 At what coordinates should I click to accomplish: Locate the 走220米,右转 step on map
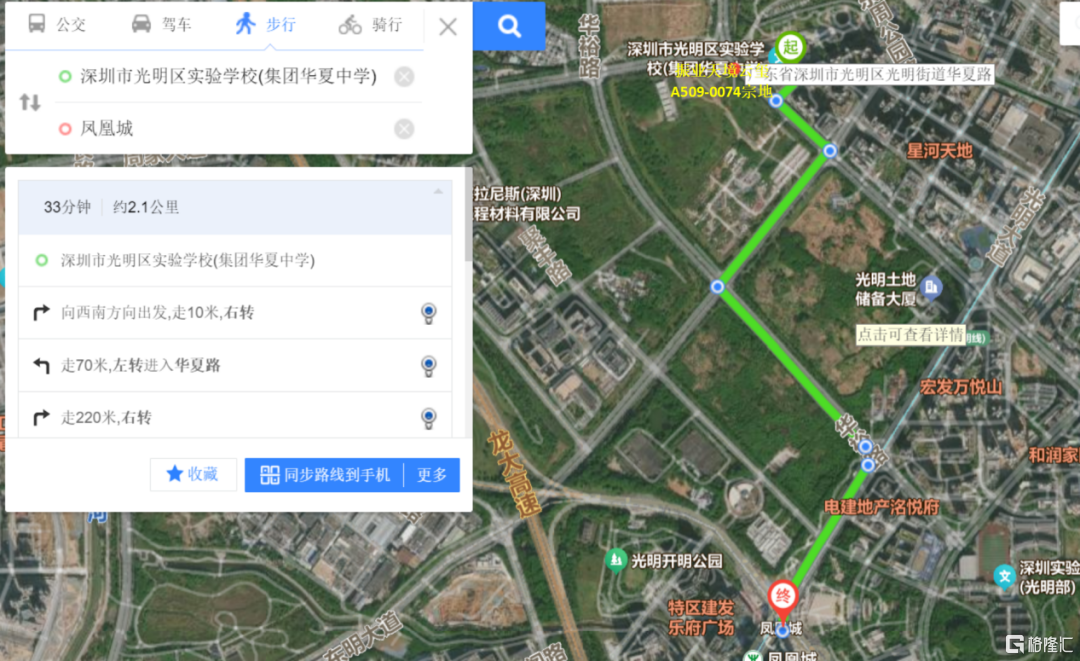tap(428, 418)
